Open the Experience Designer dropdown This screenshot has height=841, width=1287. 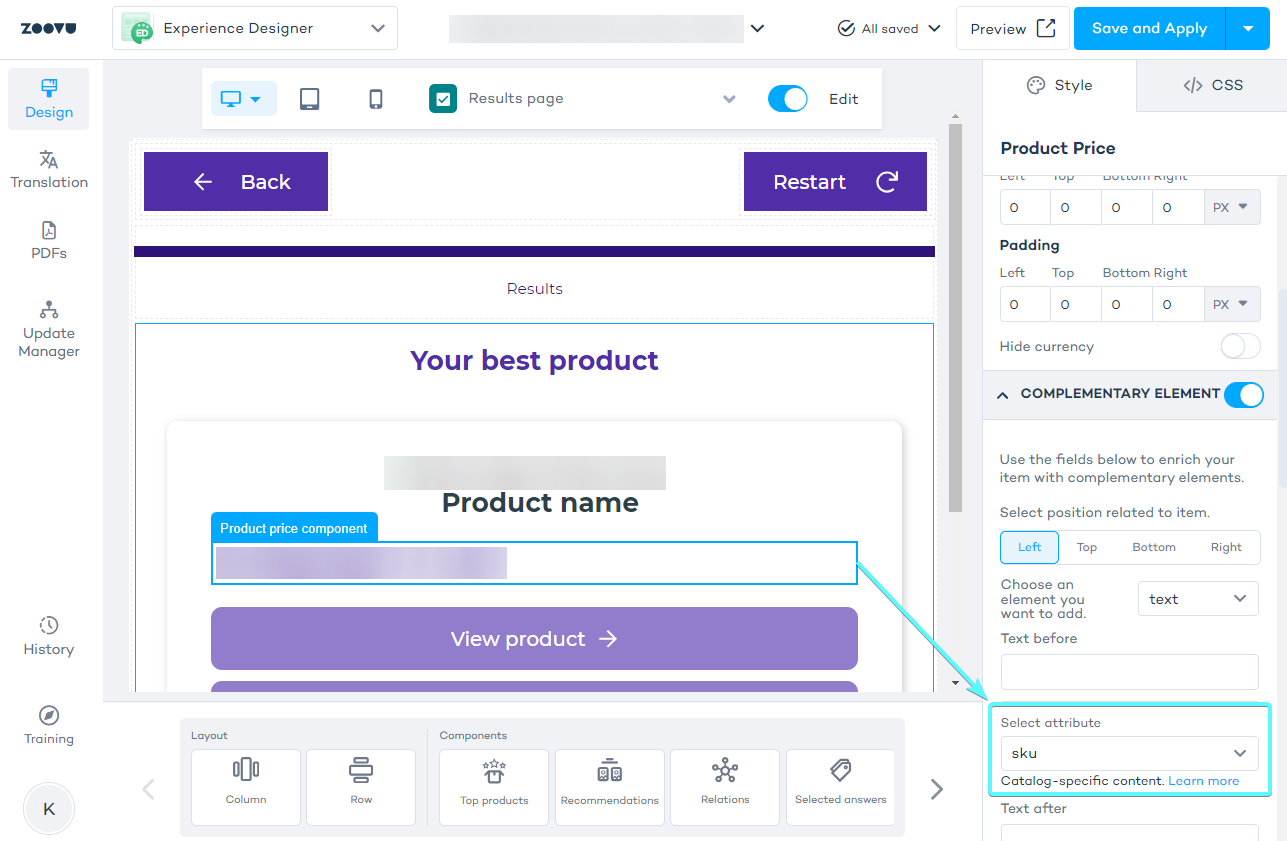[255, 28]
